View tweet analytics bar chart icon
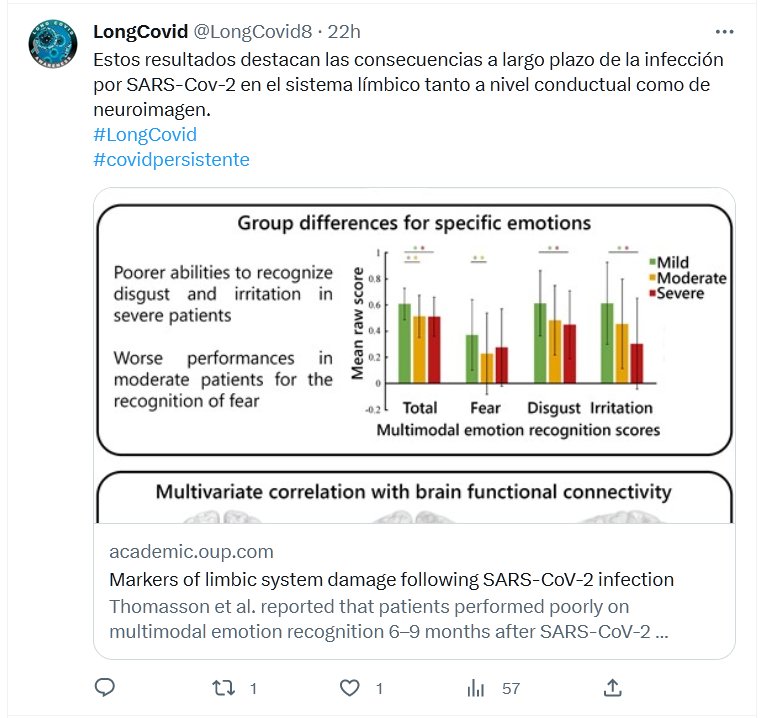Screen dimensions: 760x718 [x=477, y=687]
